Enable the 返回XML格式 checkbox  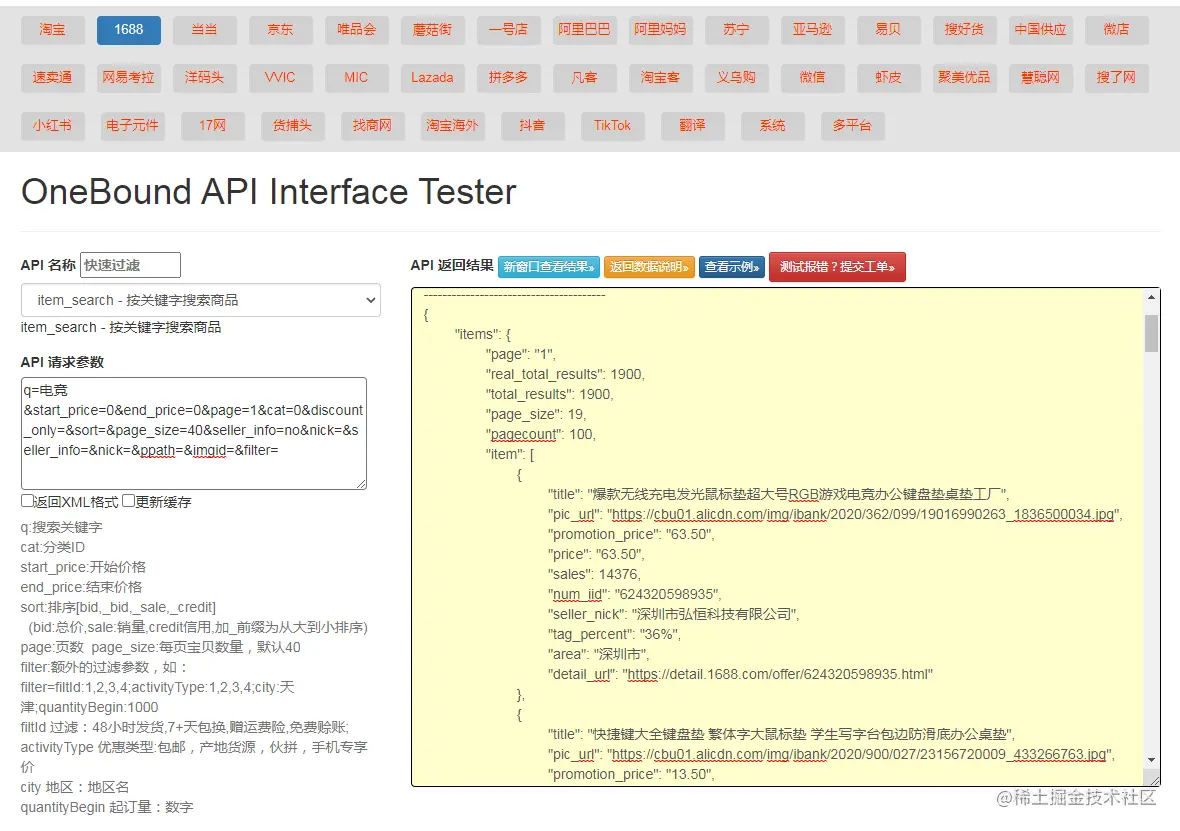point(27,501)
